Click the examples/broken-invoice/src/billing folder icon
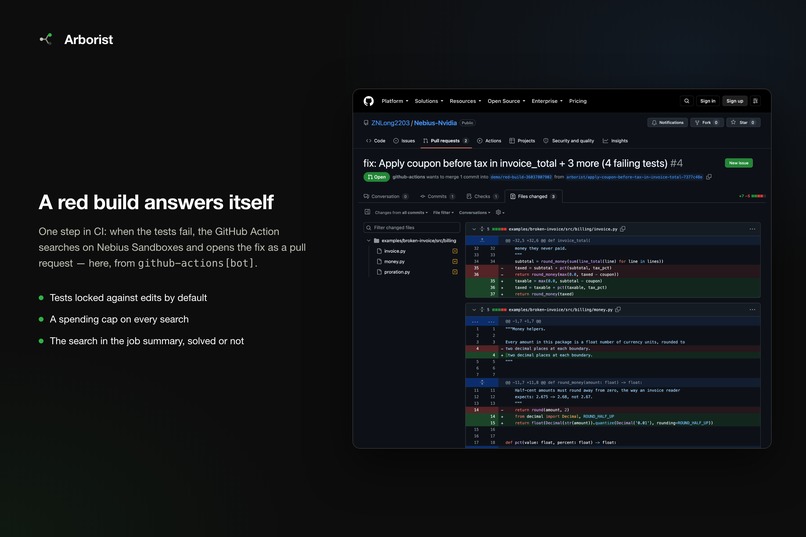 coord(376,240)
